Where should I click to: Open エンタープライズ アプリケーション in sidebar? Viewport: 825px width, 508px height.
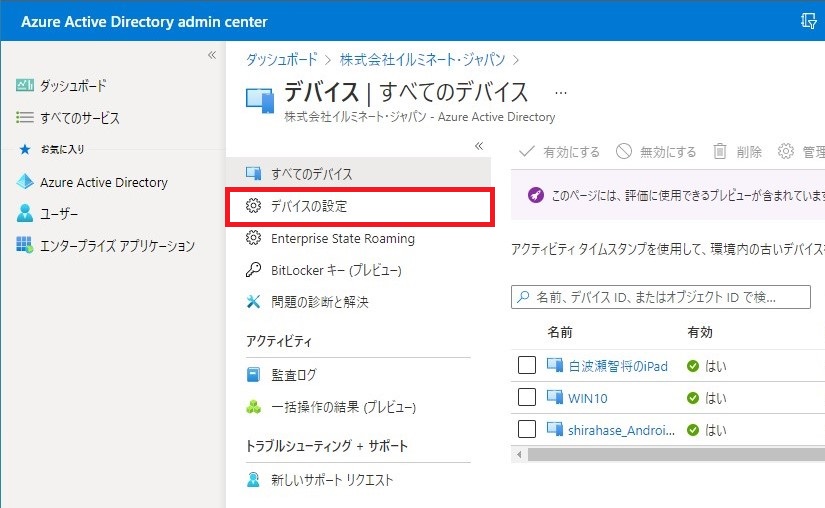click(x=117, y=246)
